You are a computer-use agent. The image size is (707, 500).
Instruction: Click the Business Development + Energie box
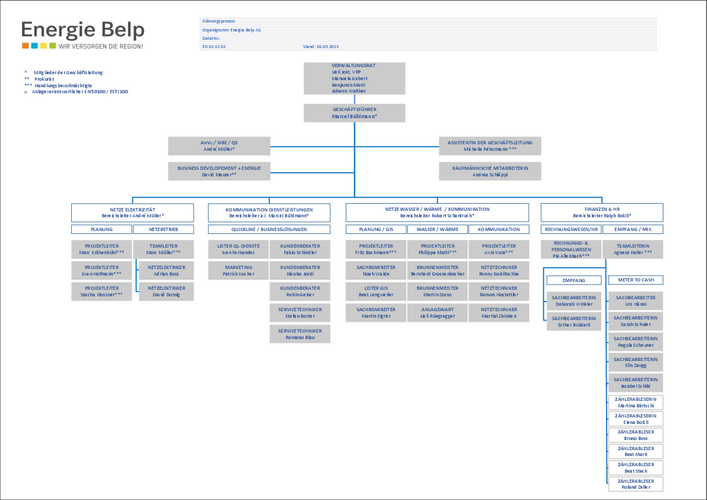219,171
